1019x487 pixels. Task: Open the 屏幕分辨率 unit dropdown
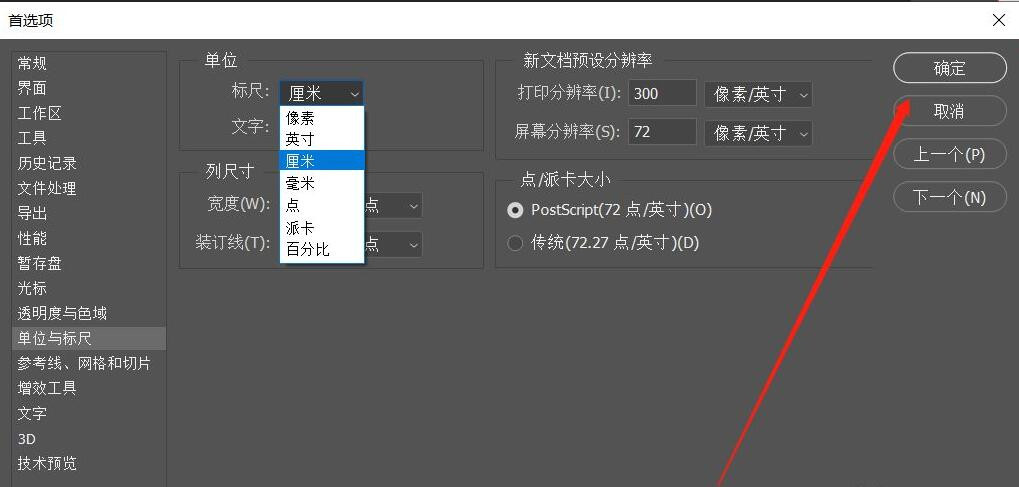coord(758,132)
